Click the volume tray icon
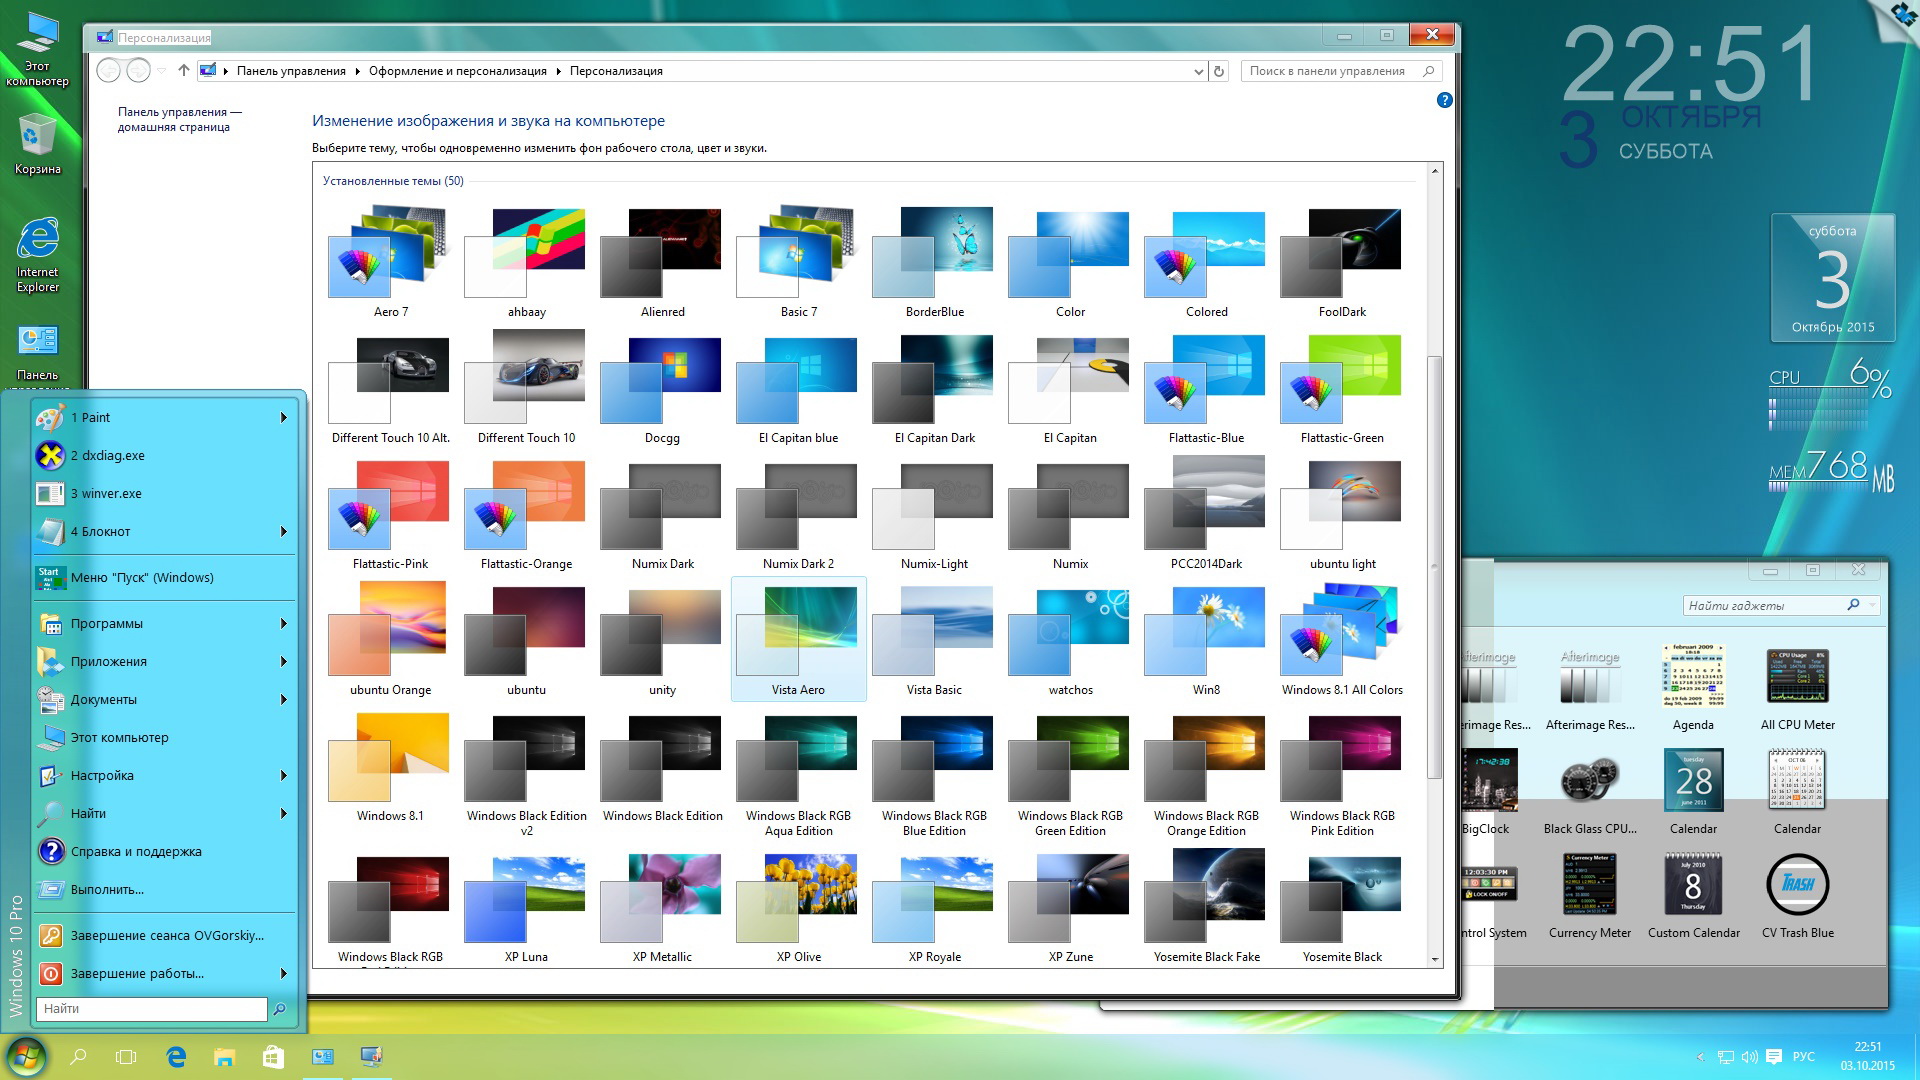Screen dimensions: 1920x1080 click(x=1750, y=1056)
